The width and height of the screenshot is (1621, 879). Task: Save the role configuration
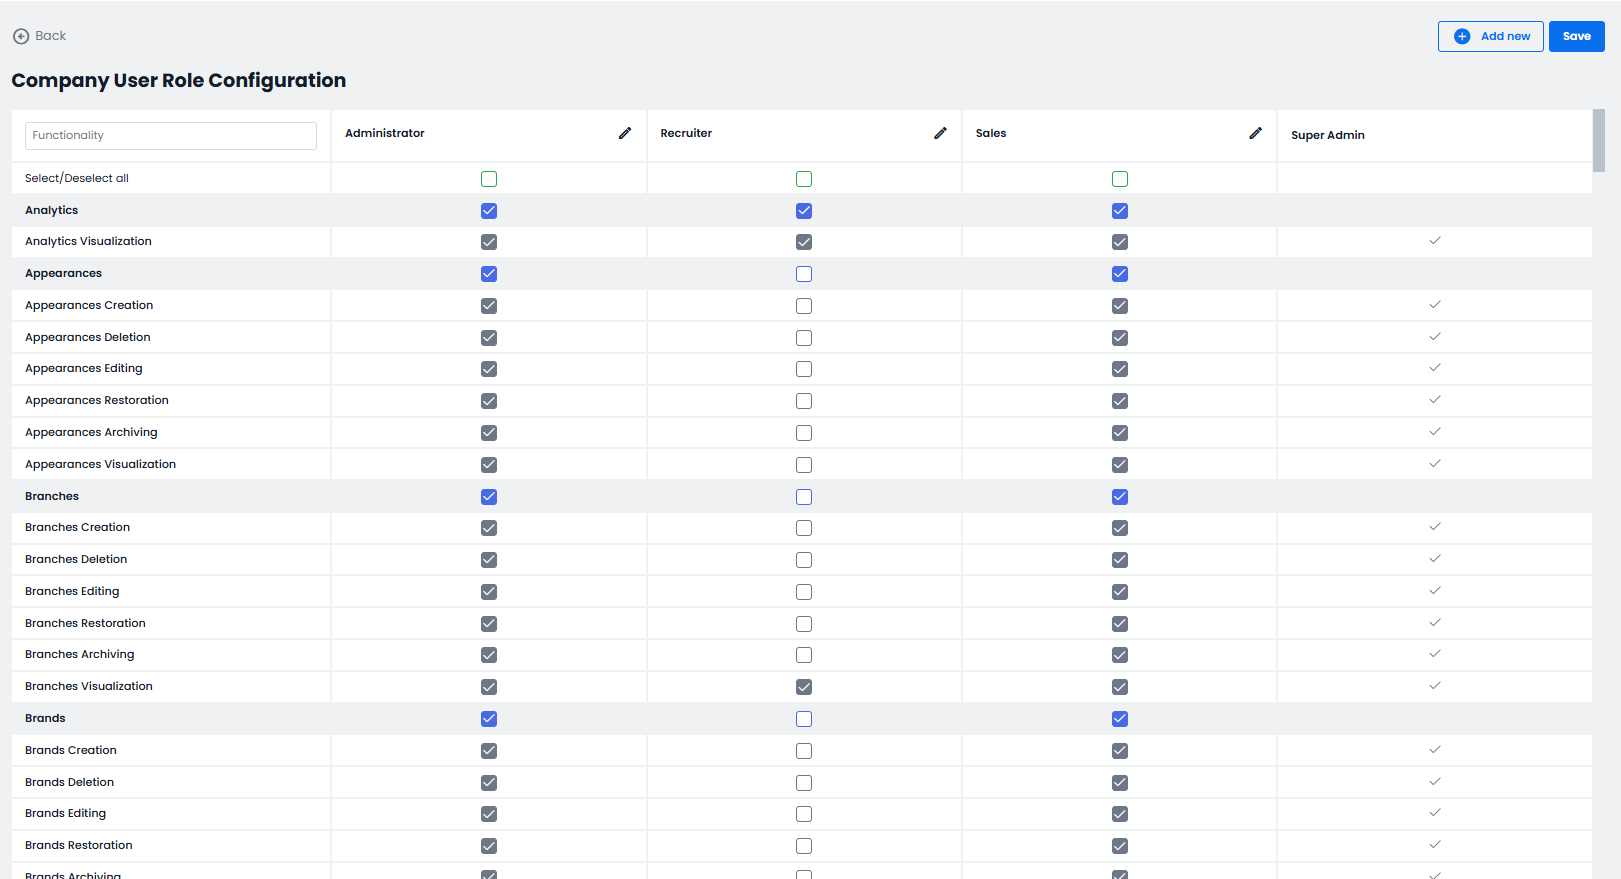coord(1577,36)
